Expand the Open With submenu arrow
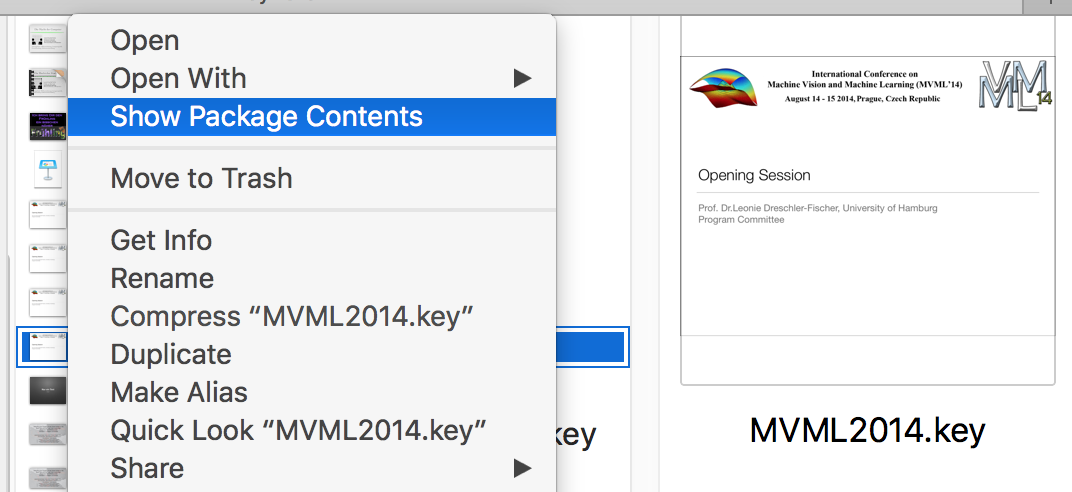Viewport: 1072px width, 492px height. (522, 78)
